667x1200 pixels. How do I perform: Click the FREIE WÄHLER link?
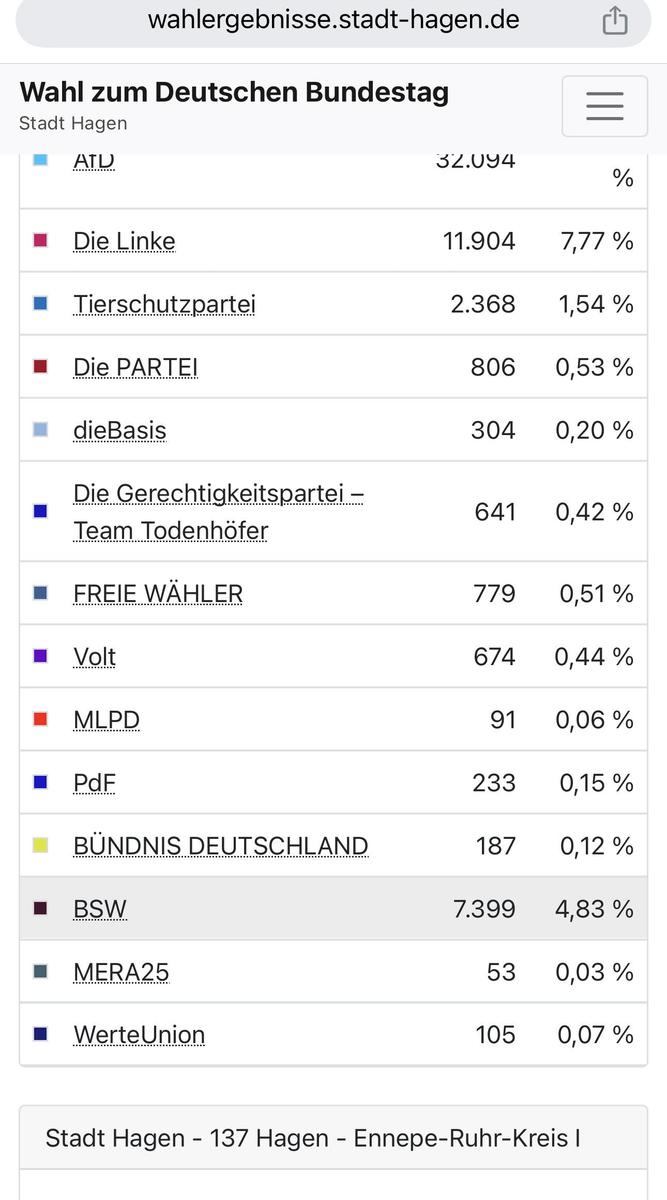click(x=158, y=594)
